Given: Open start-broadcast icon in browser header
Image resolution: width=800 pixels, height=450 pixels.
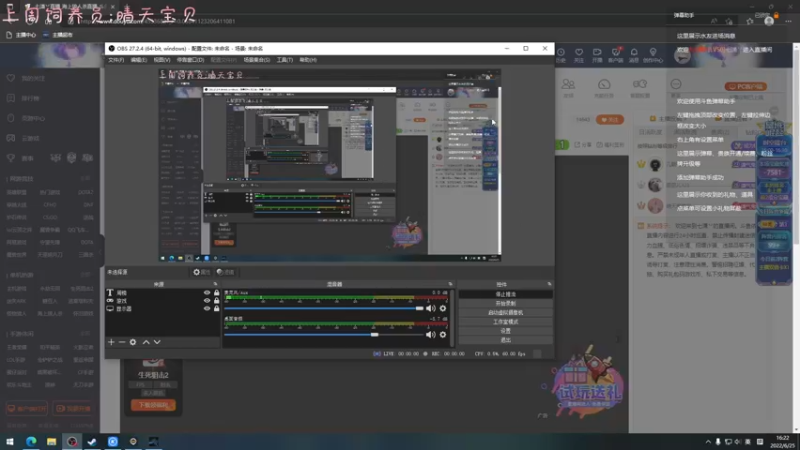Looking at the screenshot, I should point(597,55).
